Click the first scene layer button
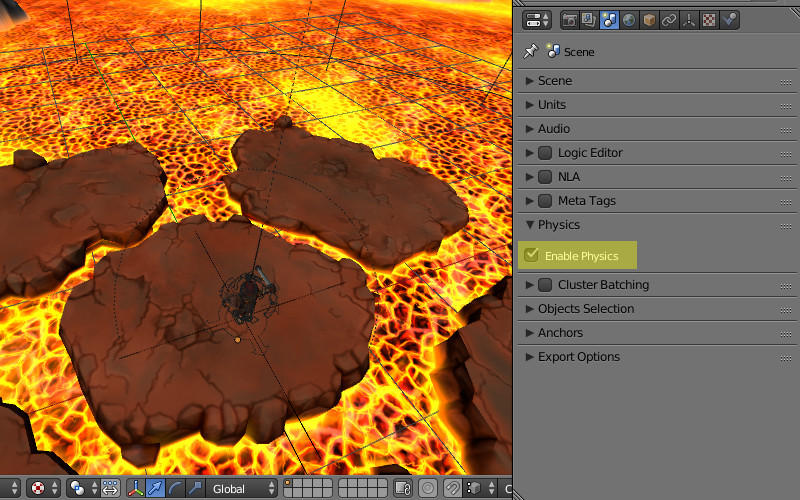 click(289, 484)
